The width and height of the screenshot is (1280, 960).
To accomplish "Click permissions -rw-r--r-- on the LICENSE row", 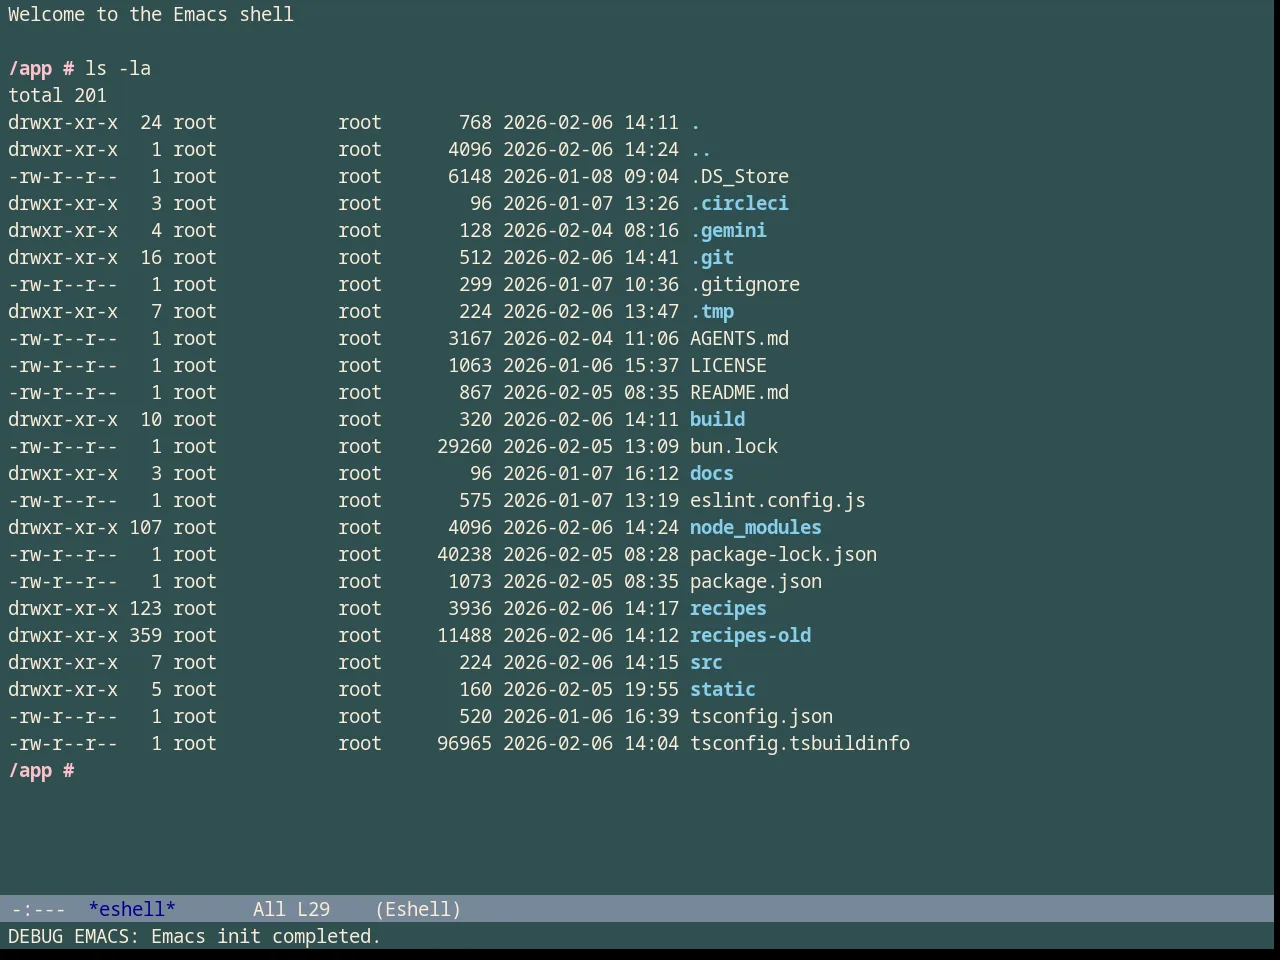I will click(x=63, y=365).
